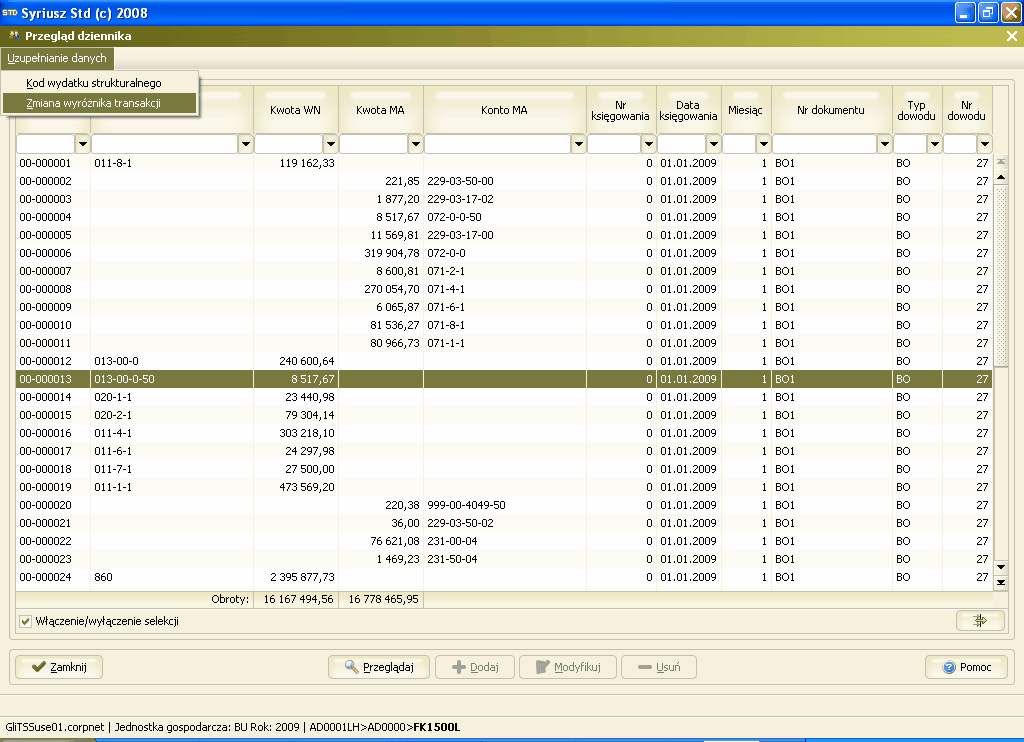Screen dimensions: 1024x742
Task: Sort by the Kwota WN column header
Action: coord(296,110)
